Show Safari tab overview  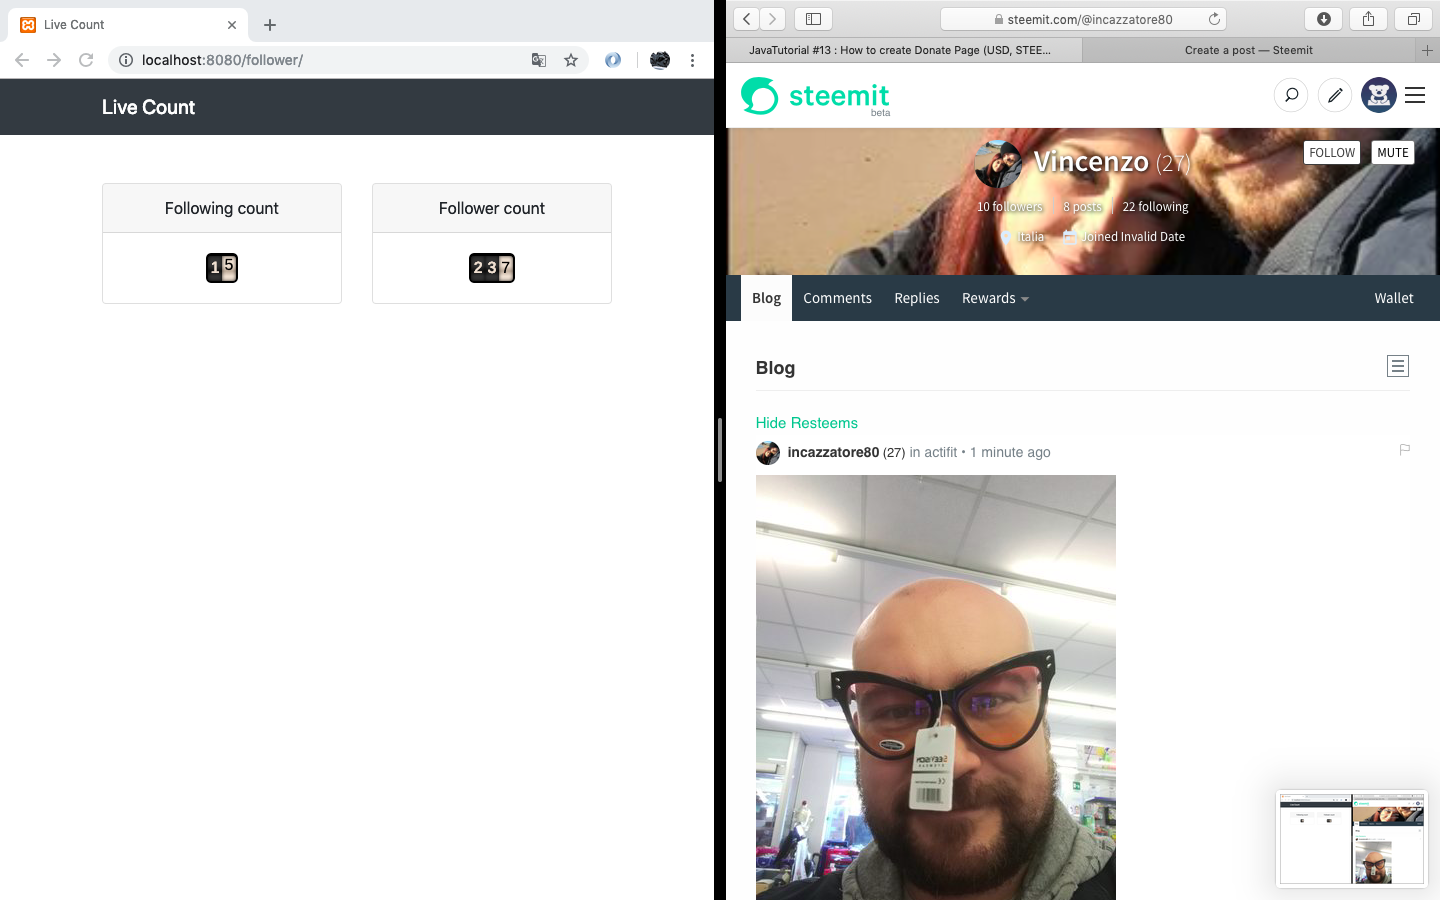coord(1414,19)
